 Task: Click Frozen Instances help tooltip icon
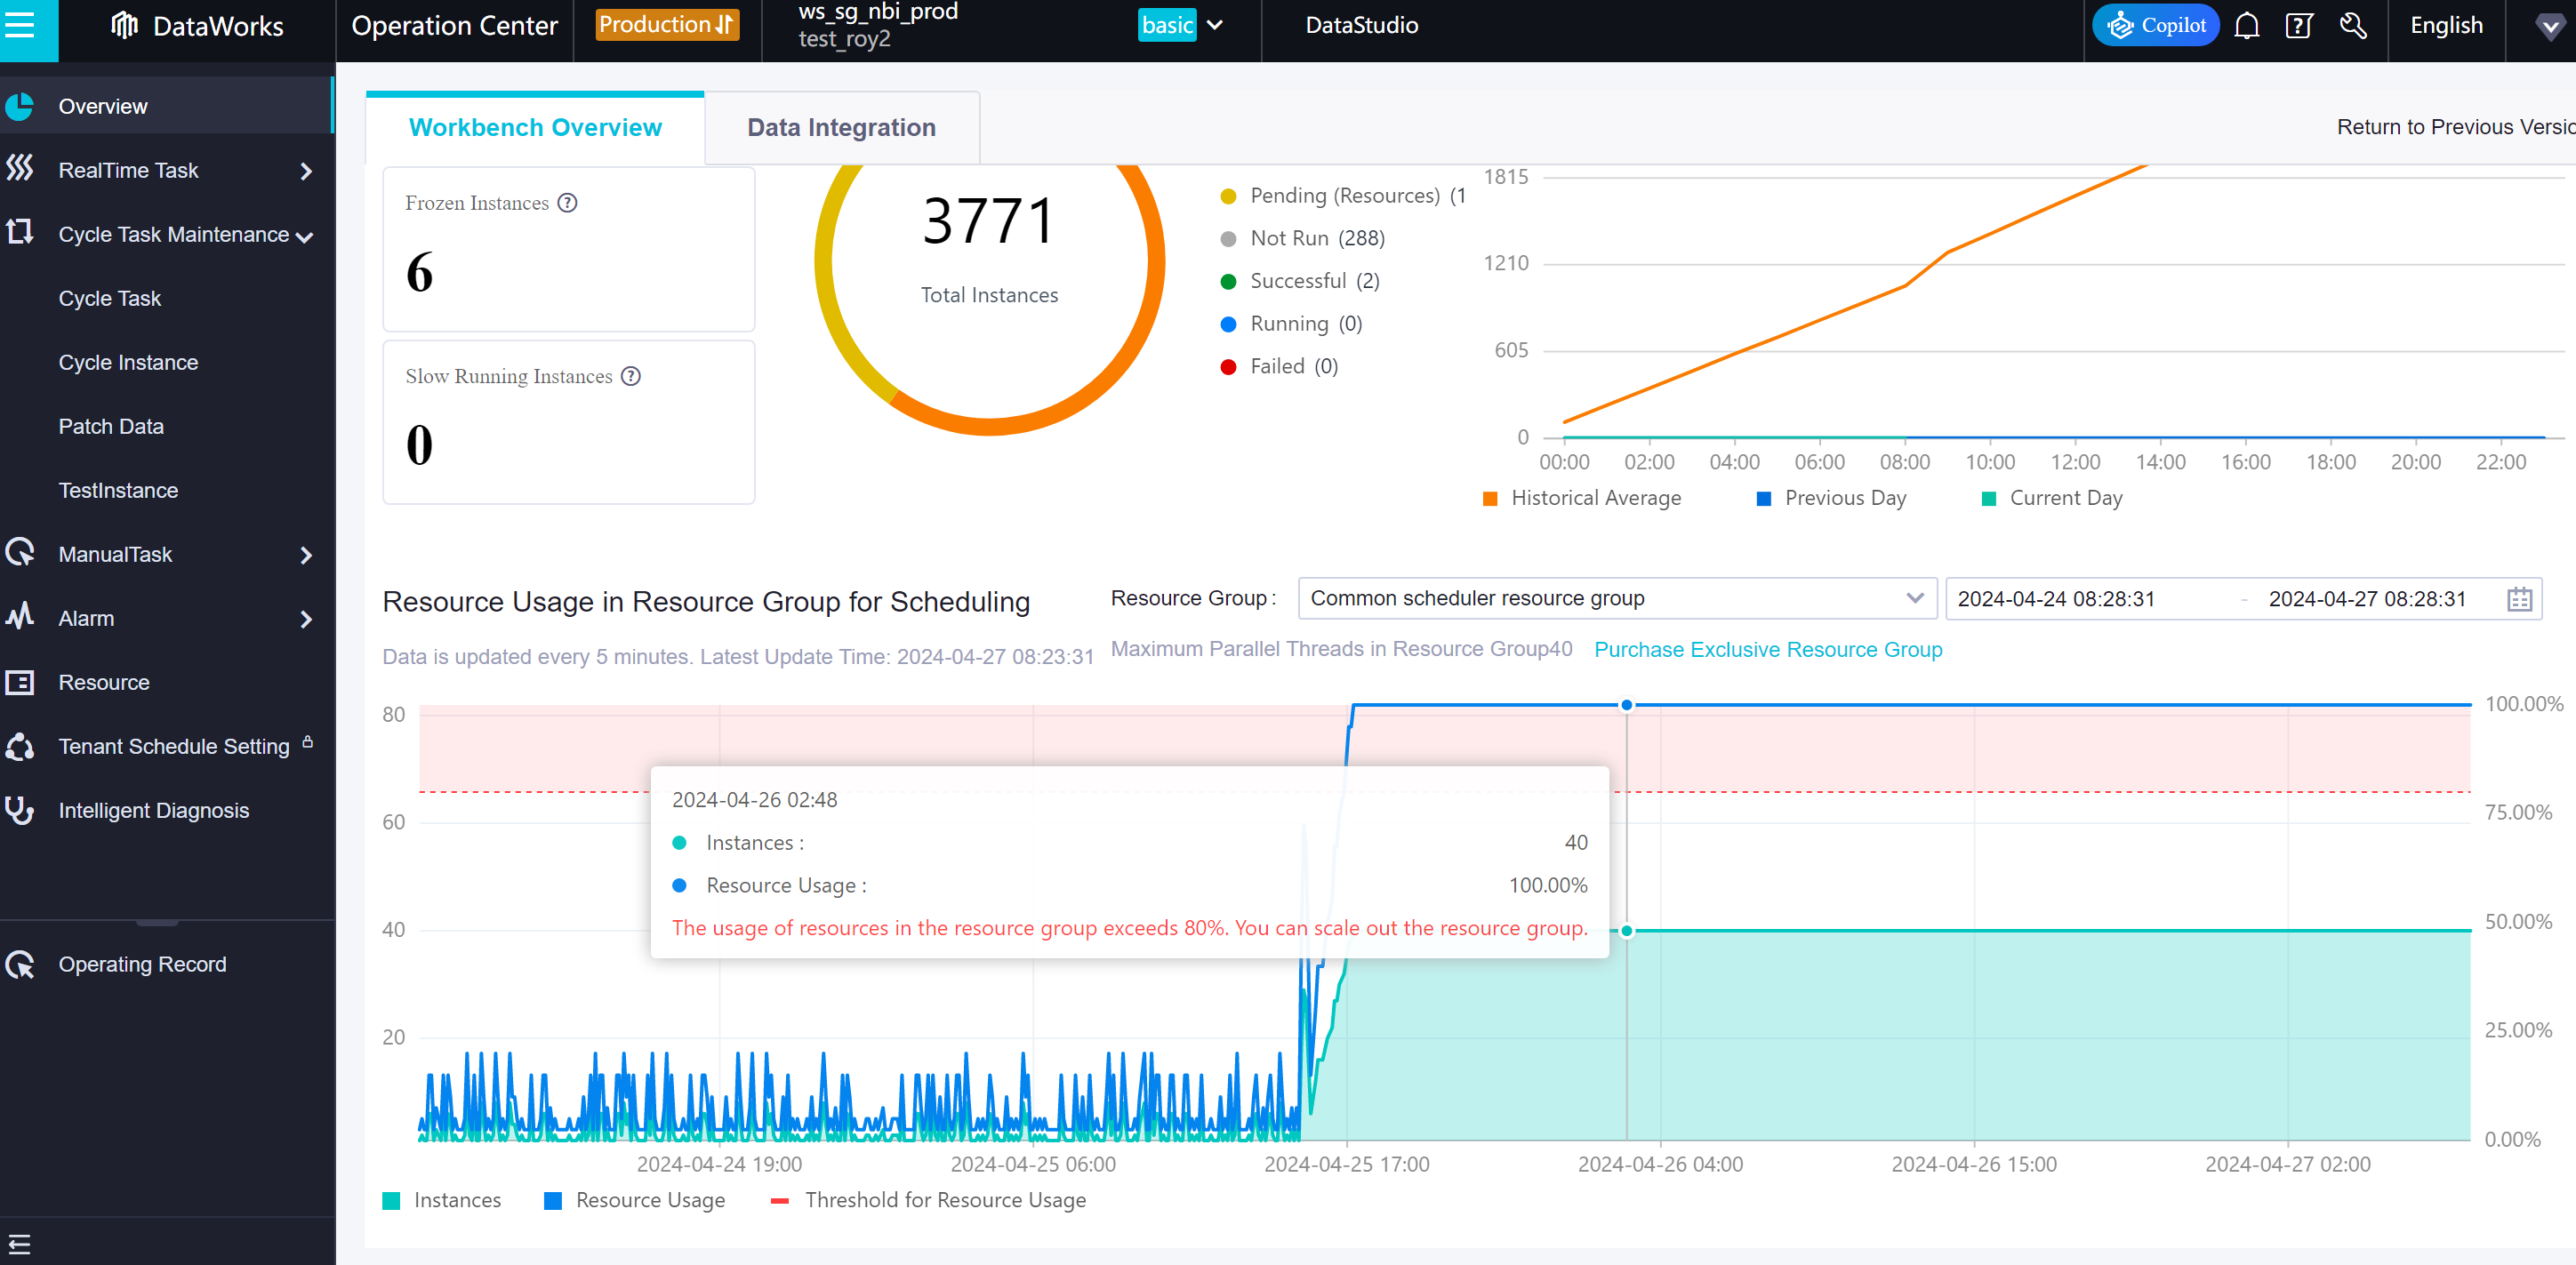(x=567, y=203)
